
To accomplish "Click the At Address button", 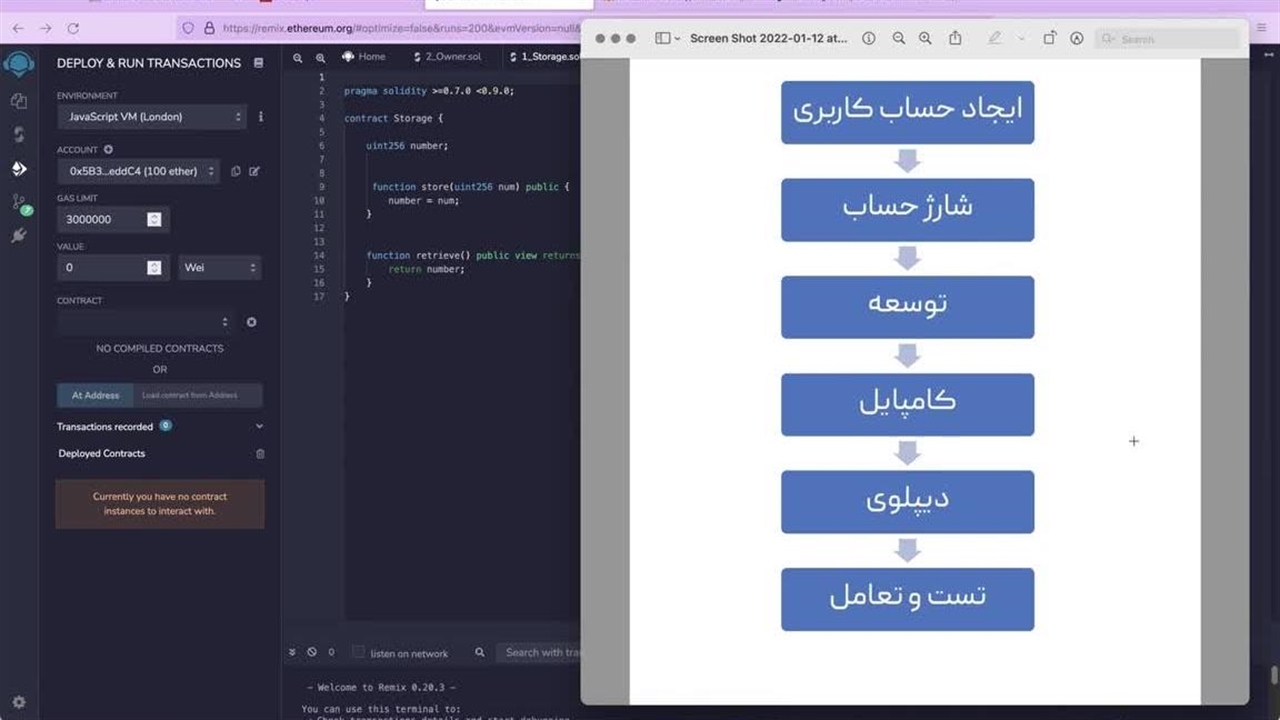I will pos(95,395).
